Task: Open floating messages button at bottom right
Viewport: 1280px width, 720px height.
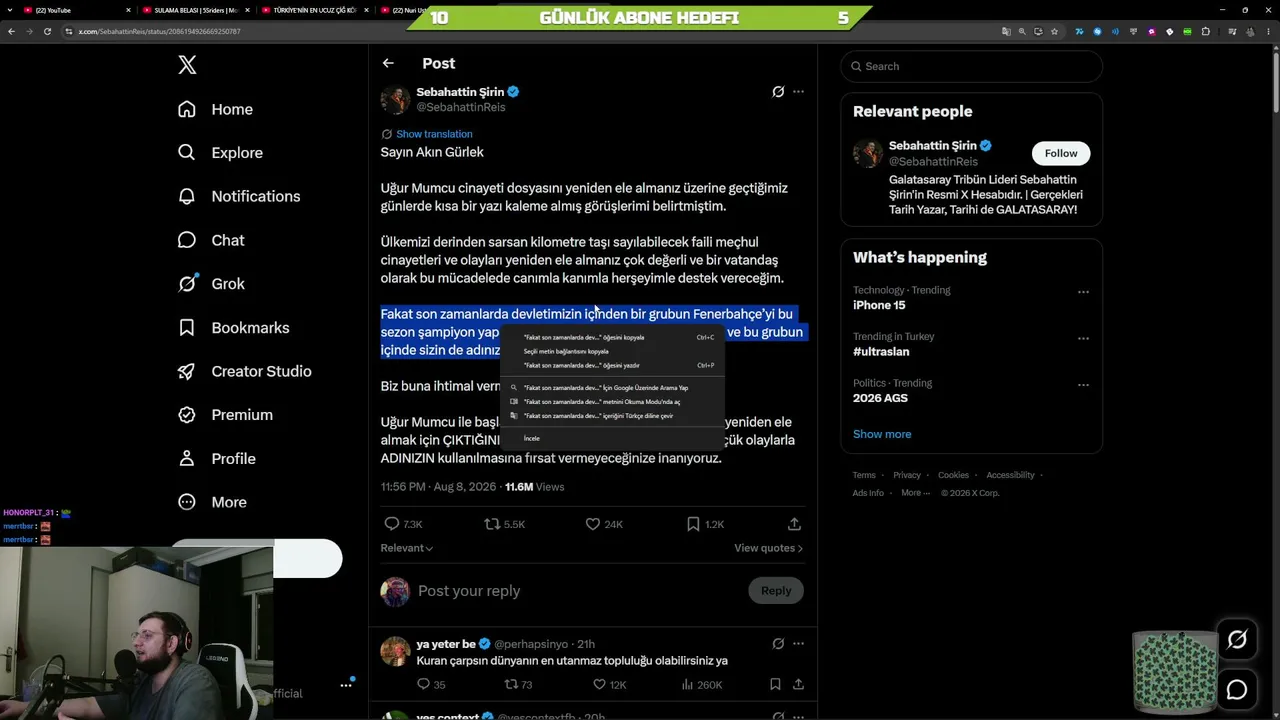Action: [1237, 690]
